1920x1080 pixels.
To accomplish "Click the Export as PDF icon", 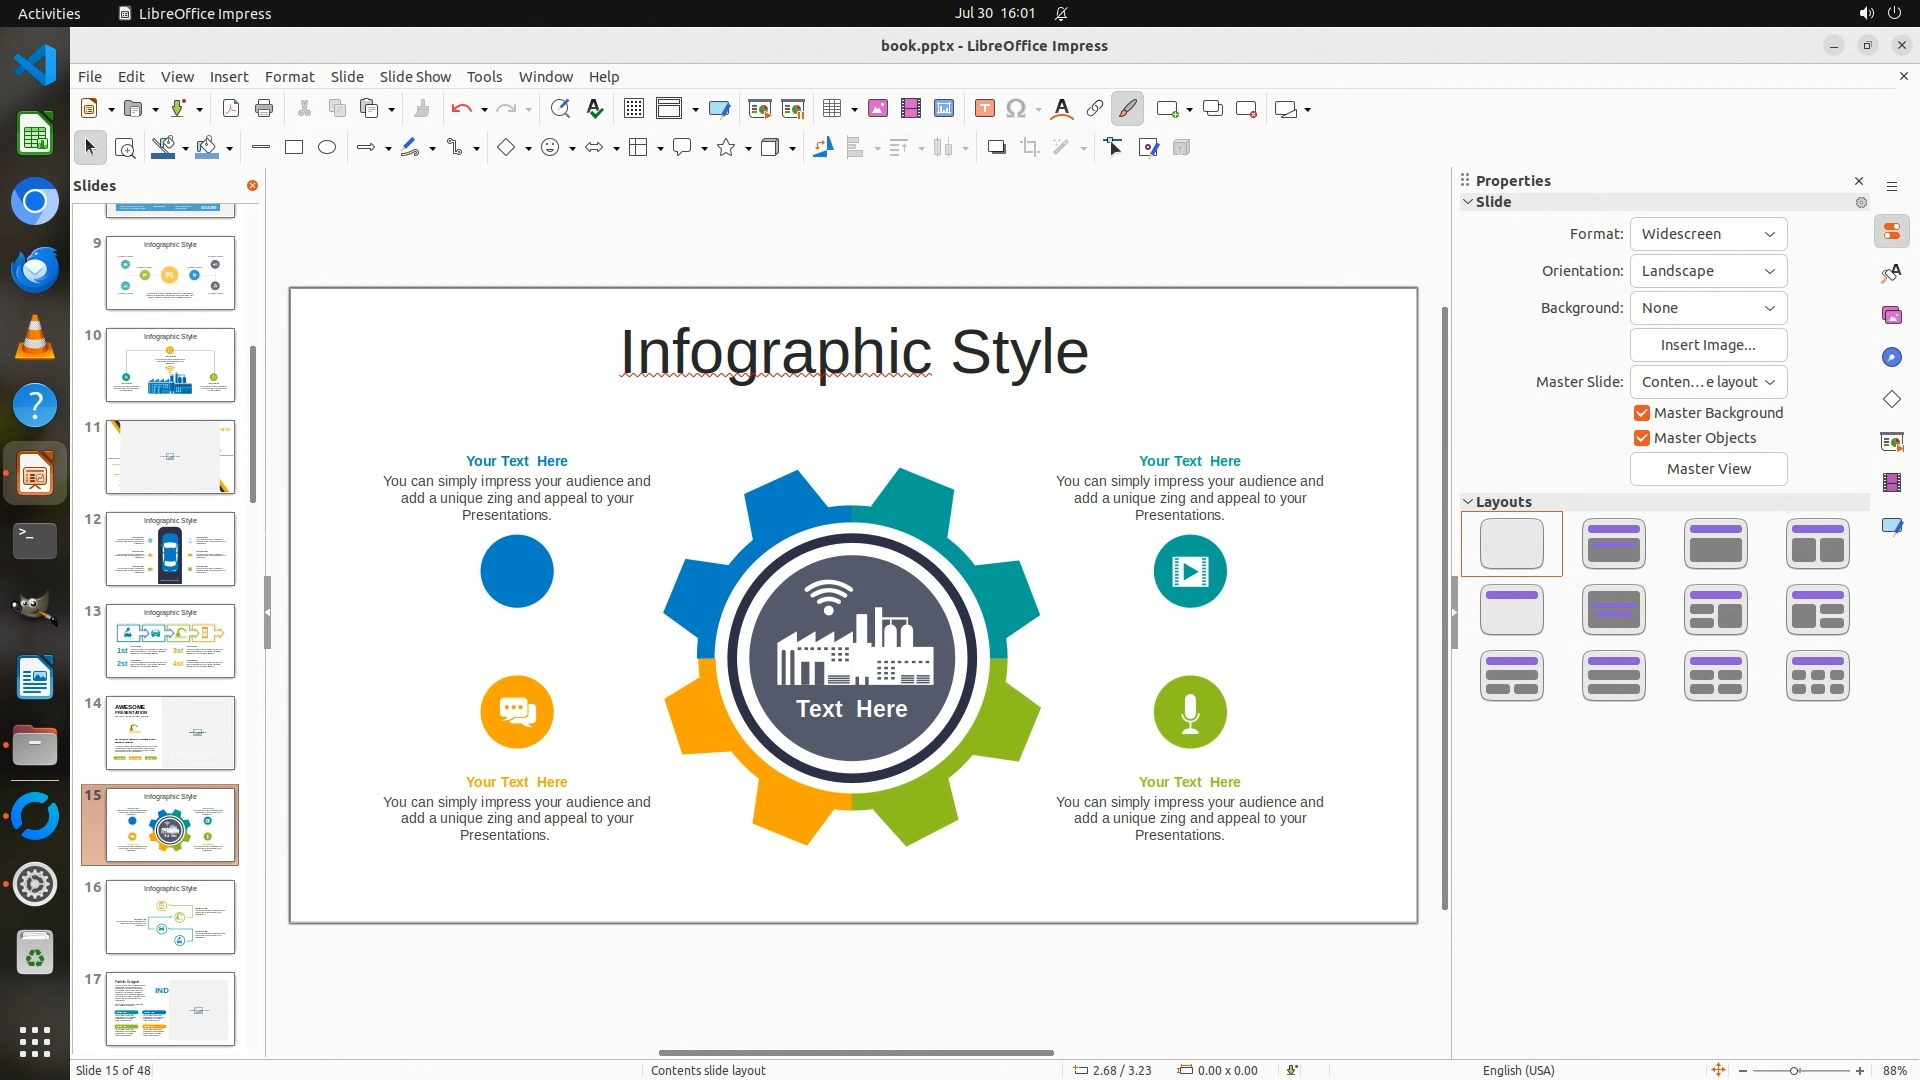I will (230, 109).
